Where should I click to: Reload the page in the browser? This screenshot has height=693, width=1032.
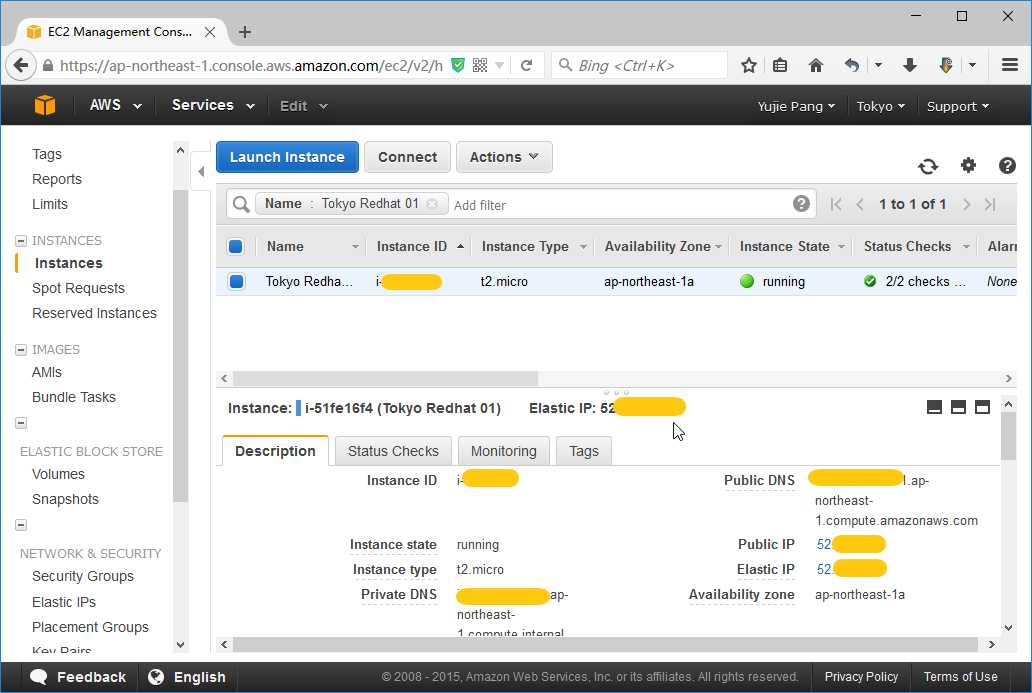pyautogui.click(x=527, y=65)
